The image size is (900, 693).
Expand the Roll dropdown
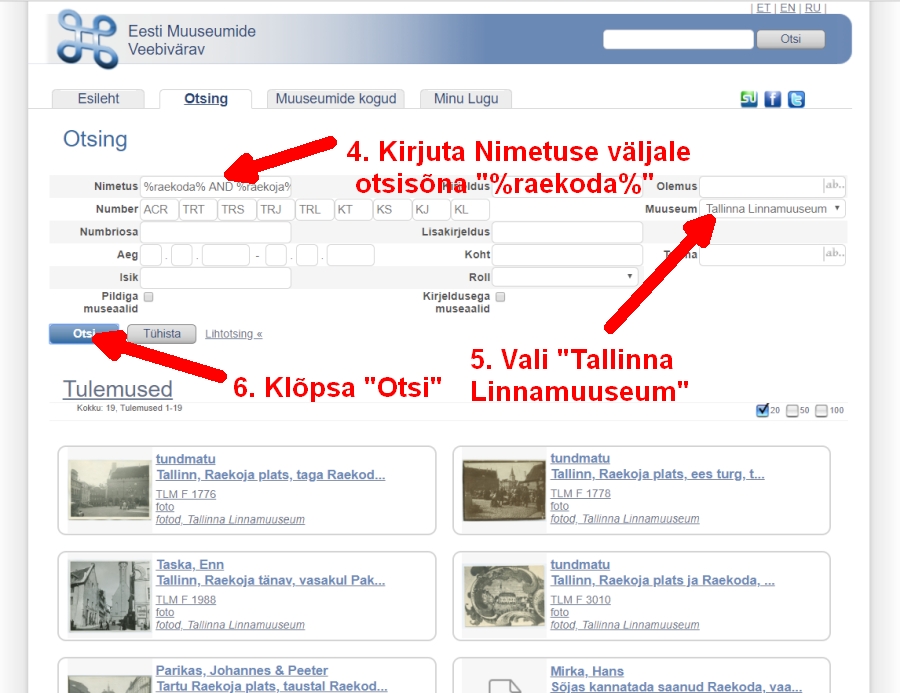pyautogui.click(x=565, y=277)
